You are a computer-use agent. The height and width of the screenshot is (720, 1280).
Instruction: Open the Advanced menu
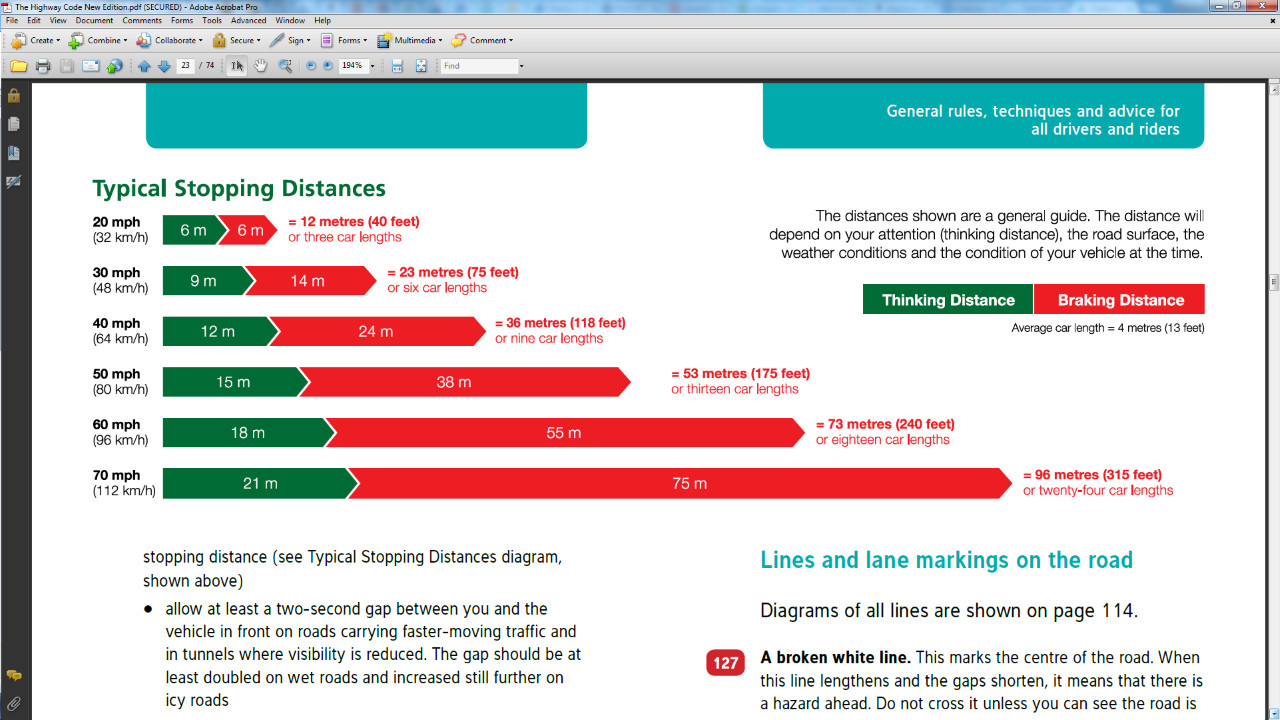(x=248, y=20)
